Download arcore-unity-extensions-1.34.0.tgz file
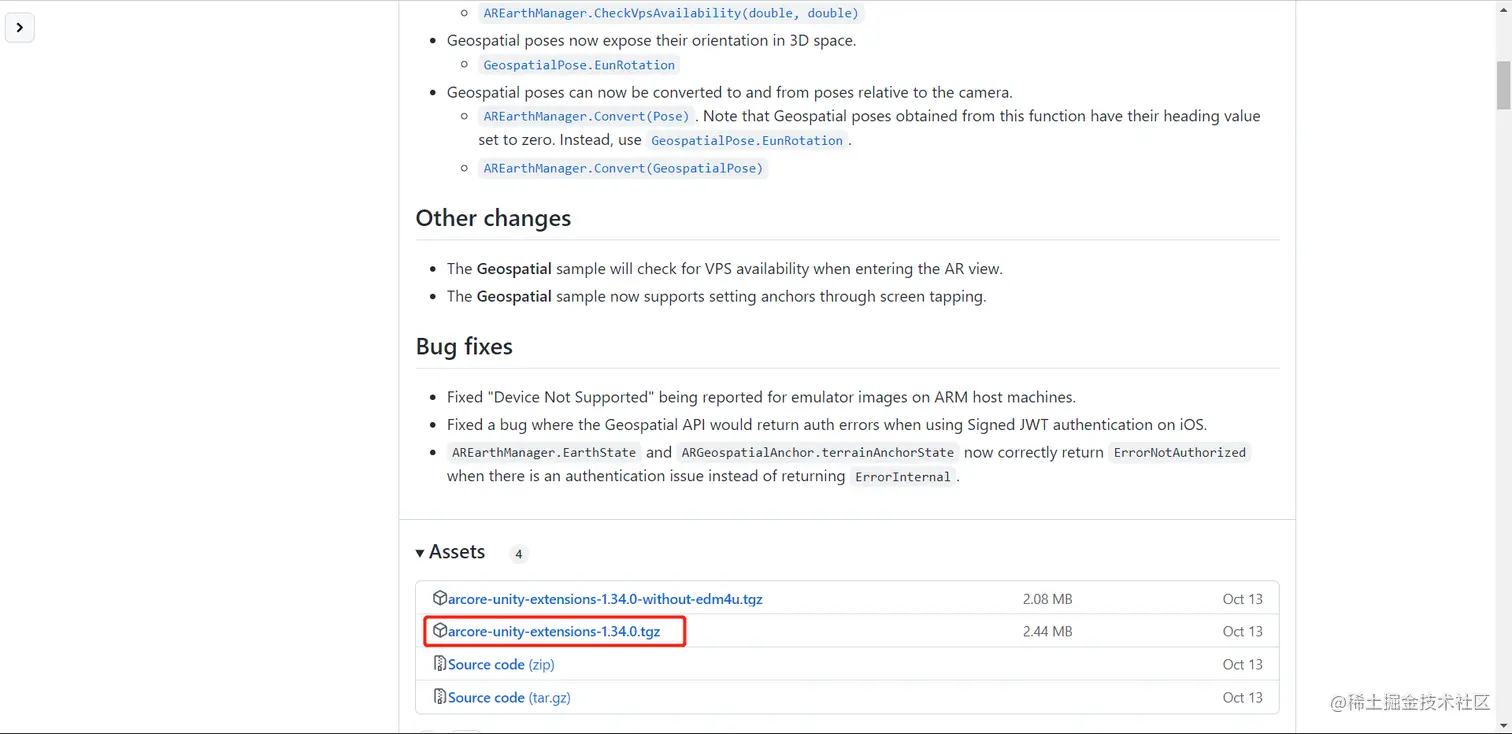 [554, 632]
